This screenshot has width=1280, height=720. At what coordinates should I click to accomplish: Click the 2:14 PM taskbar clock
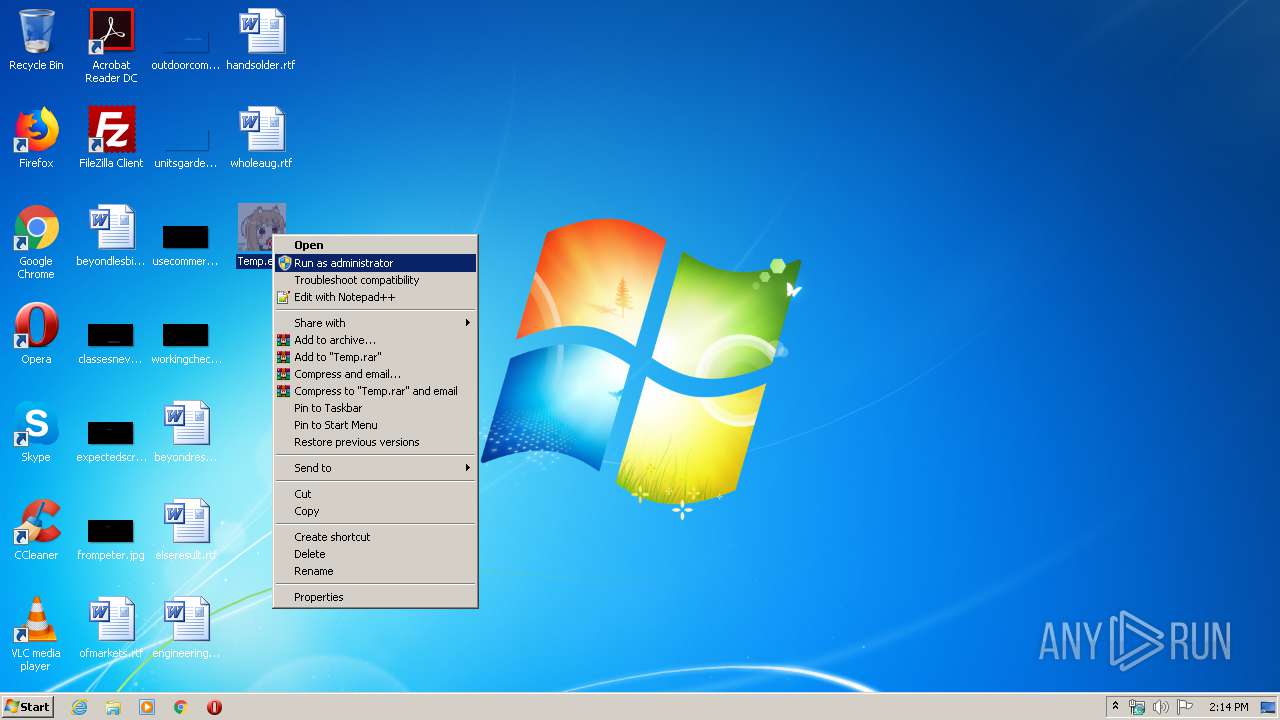[x=1228, y=707]
